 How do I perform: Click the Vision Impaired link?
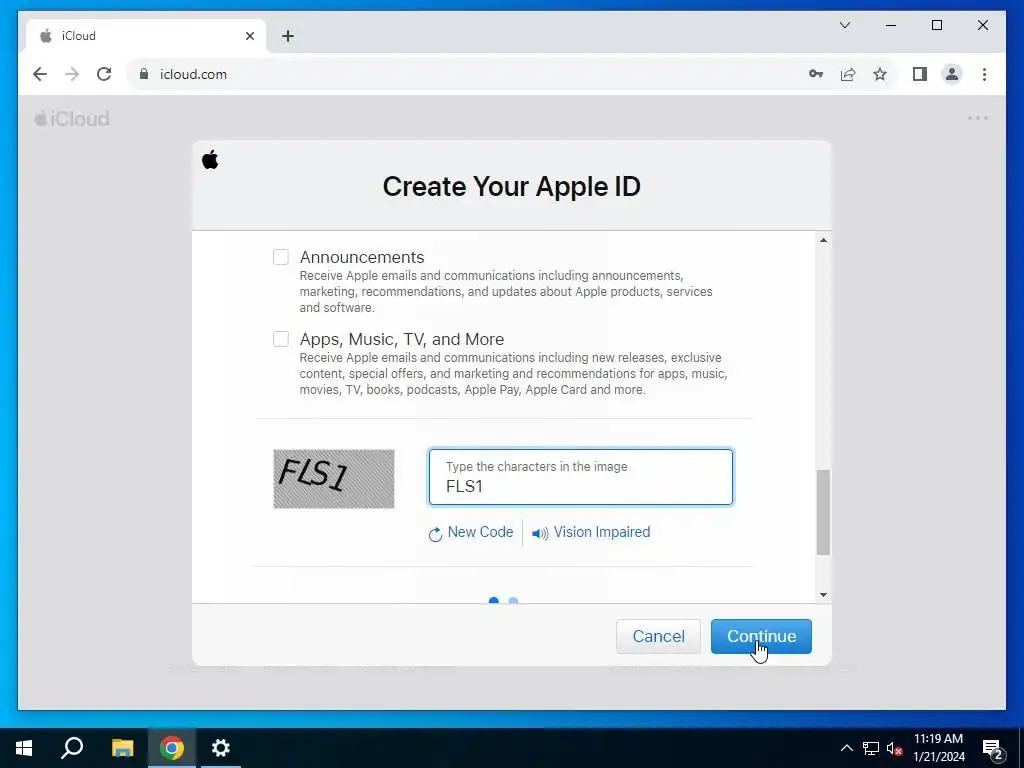tap(601, 532)
